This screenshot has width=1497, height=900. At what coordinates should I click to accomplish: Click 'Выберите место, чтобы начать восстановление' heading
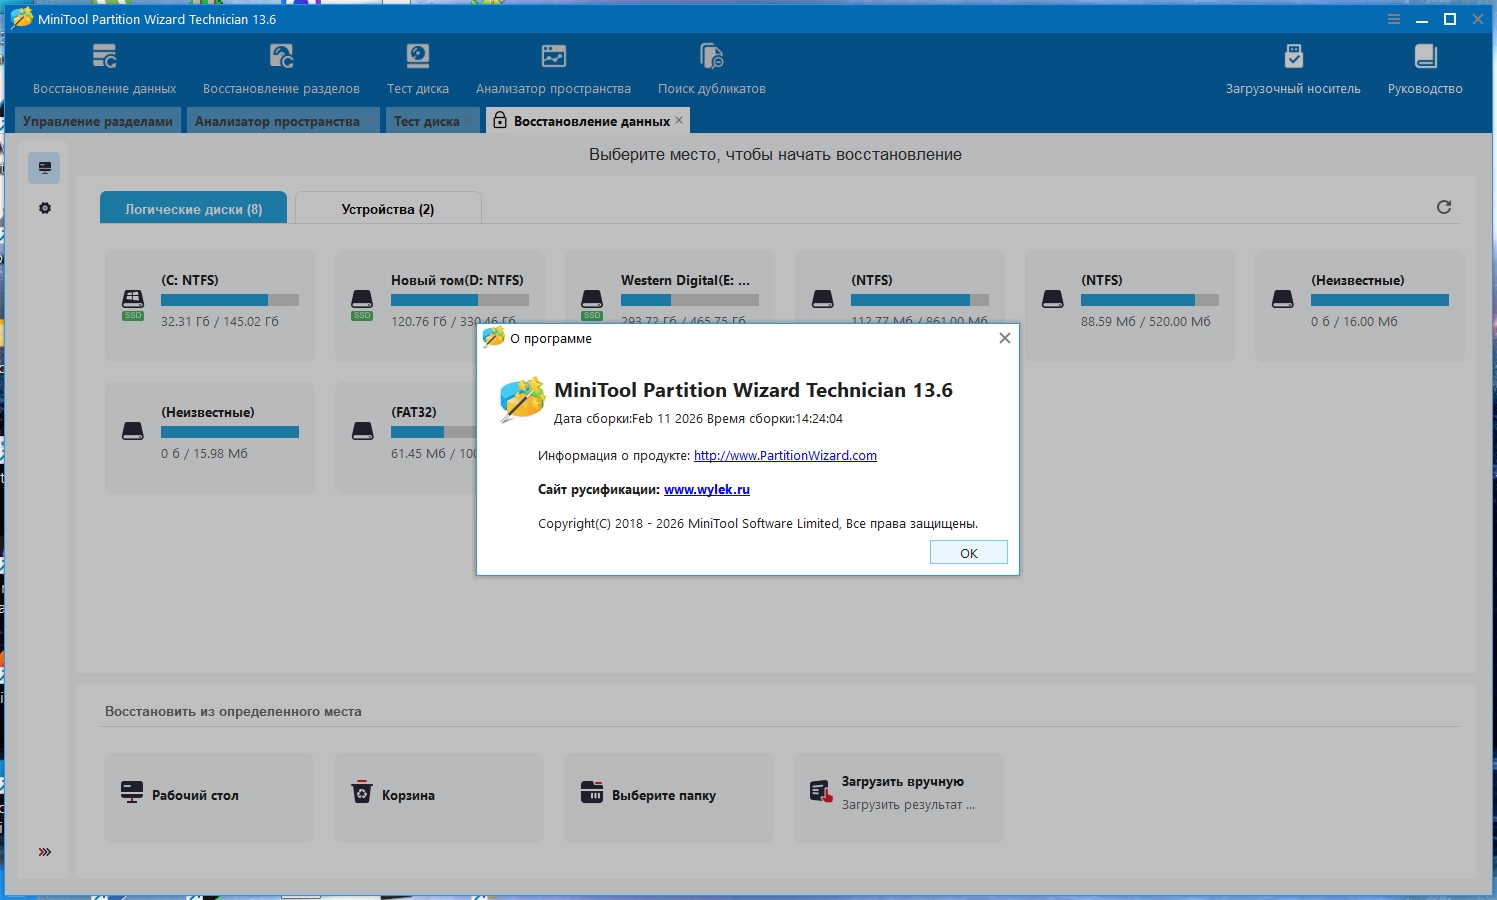coord(775,154)
